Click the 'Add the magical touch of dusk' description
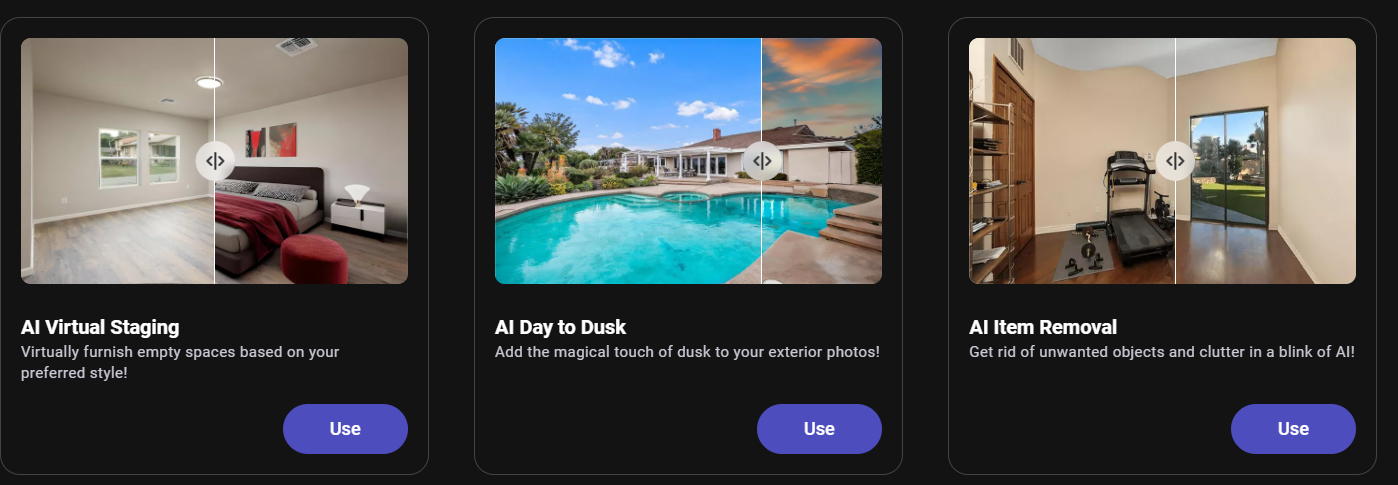 [687, 352]
